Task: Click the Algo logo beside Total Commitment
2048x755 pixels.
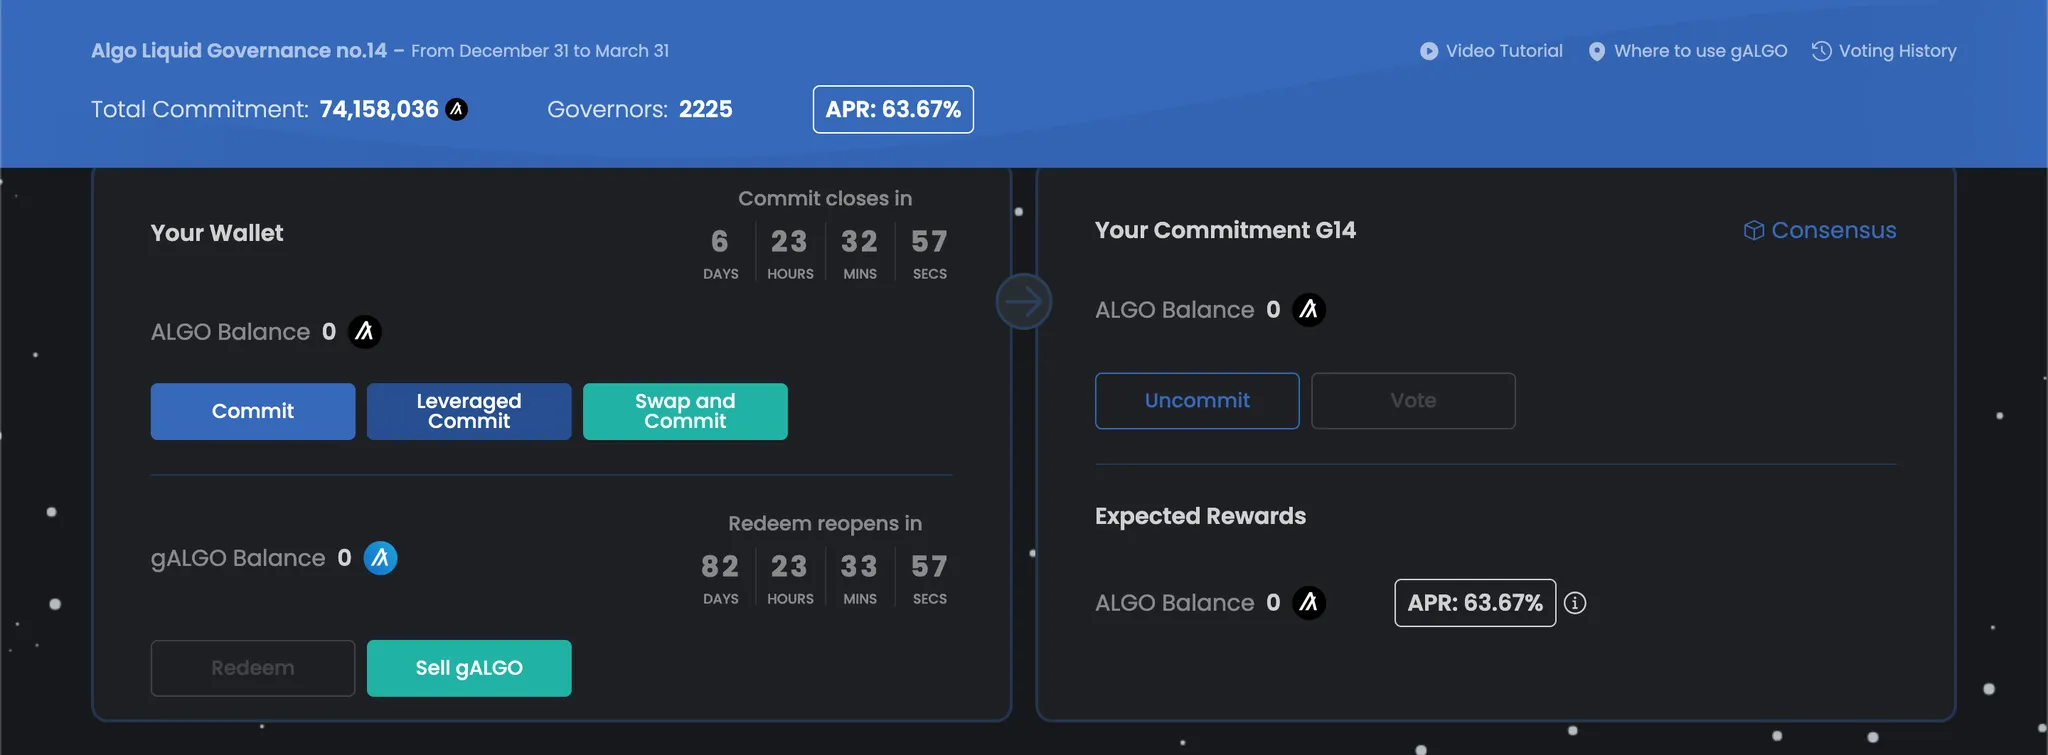Action: [x=456, y=109]
